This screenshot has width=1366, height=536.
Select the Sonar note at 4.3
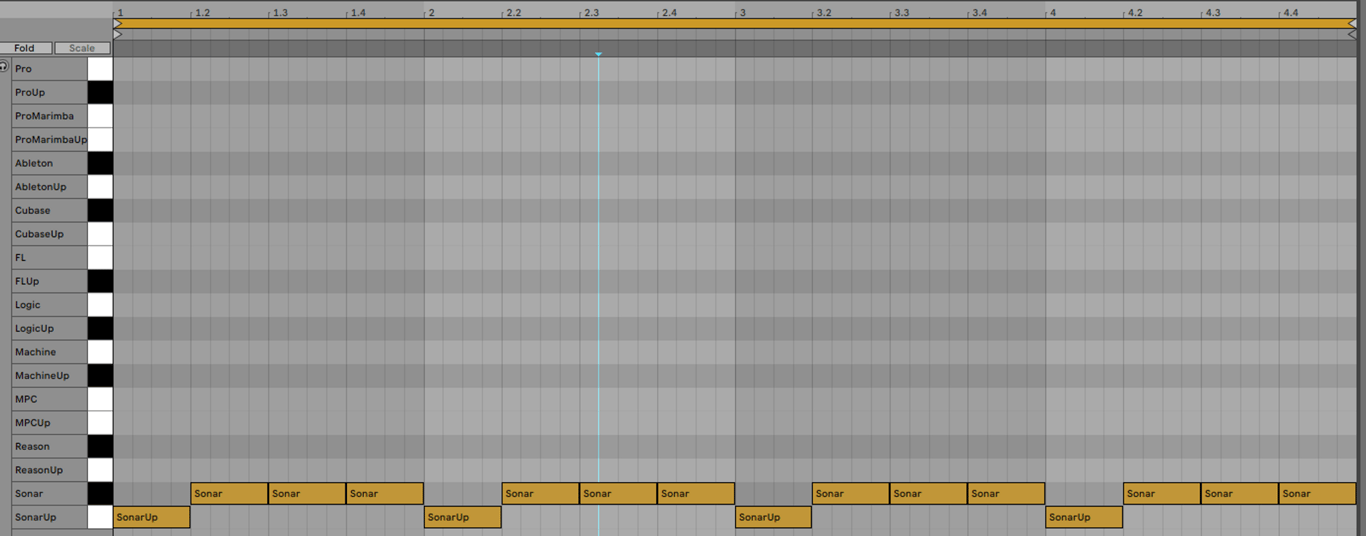pyautogui.click(x=1240, y=493)
